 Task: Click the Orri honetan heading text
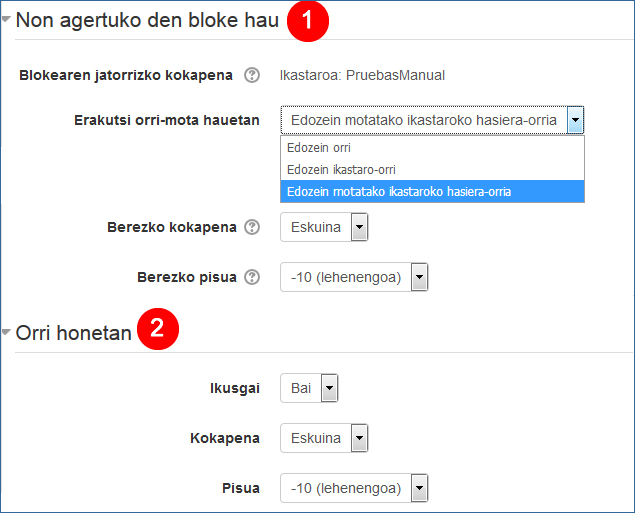[74, 333]
